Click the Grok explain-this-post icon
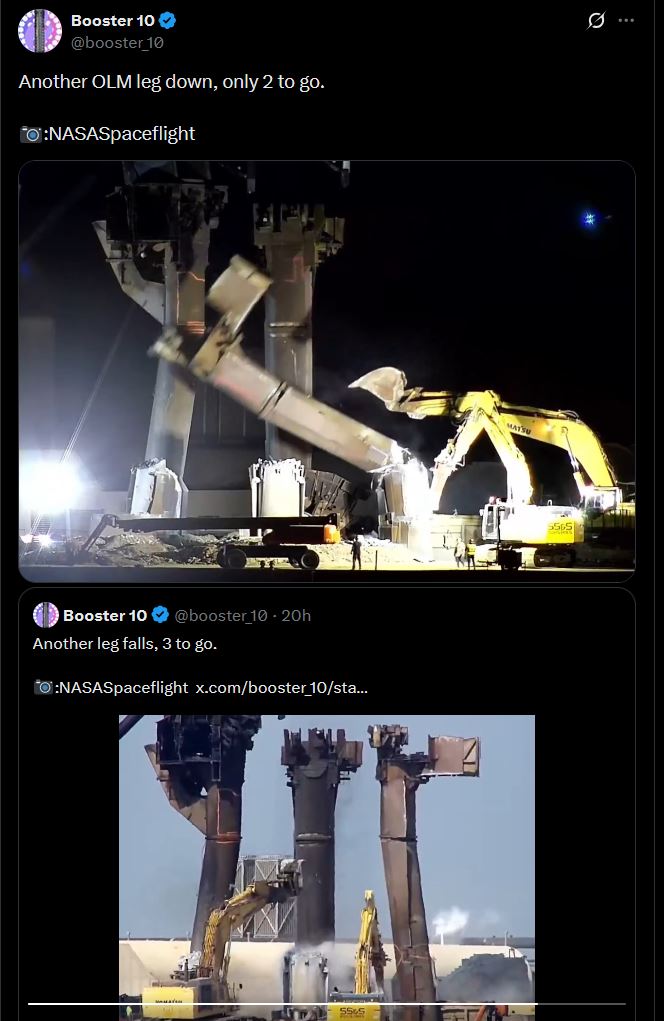Viewport: 664px width, 1021px height. (x=596, y=21)
